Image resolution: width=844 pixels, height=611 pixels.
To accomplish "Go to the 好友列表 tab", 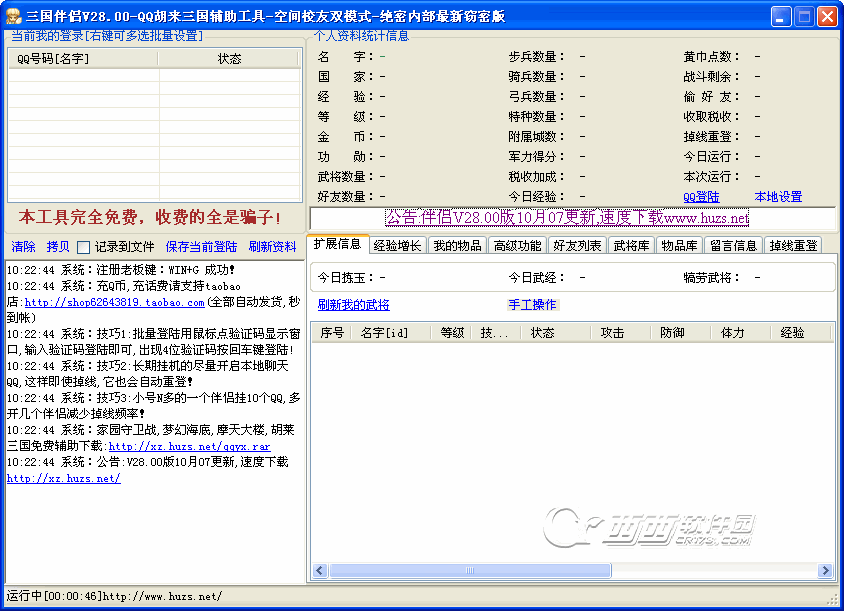I will [577, 246].
